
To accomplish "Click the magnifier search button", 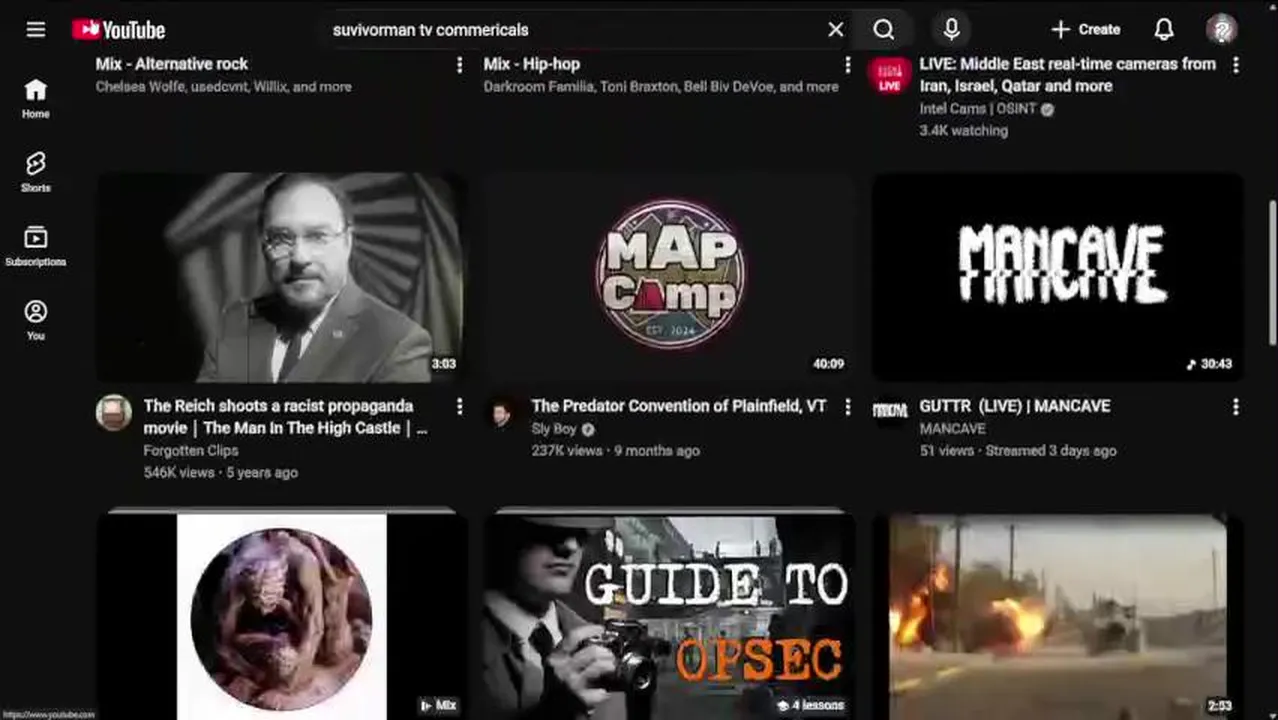I will pos(884,30).
